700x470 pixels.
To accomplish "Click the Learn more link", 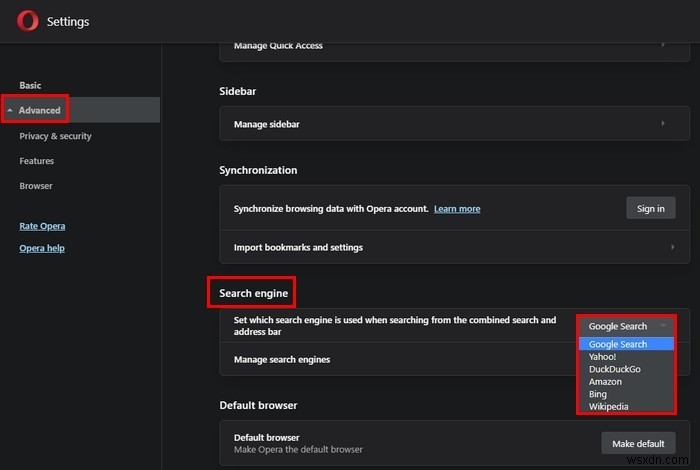I will (457, 209).
